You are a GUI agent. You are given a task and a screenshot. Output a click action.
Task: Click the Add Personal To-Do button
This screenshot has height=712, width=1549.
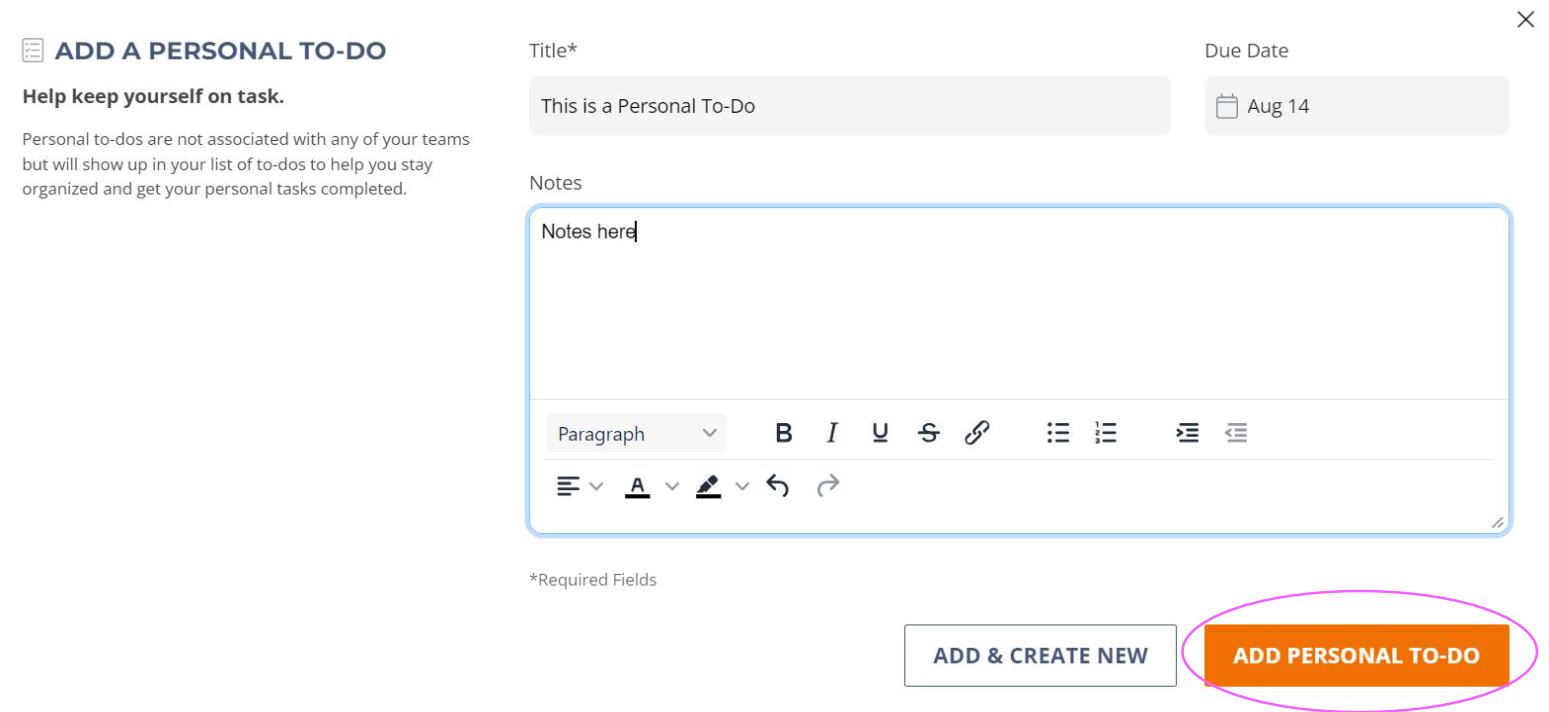pos(1356,656)
